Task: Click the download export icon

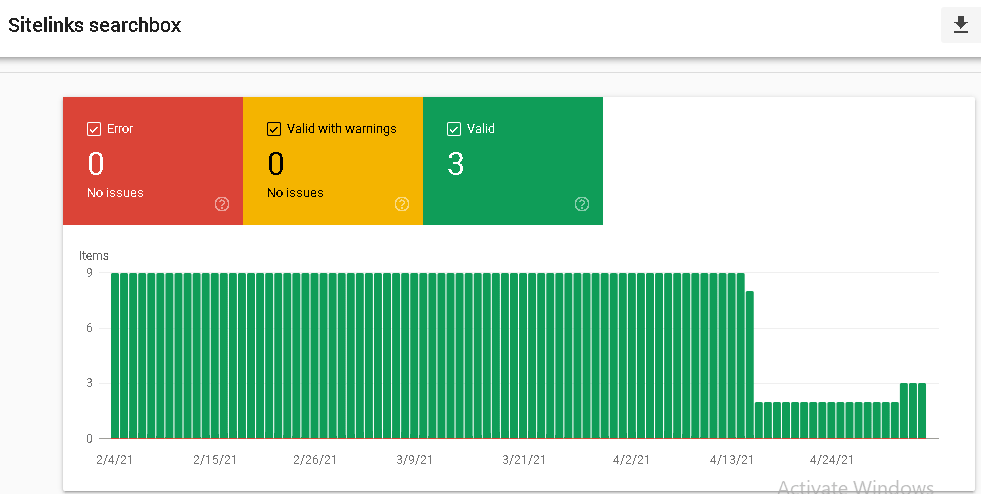Action: (960, 25)
